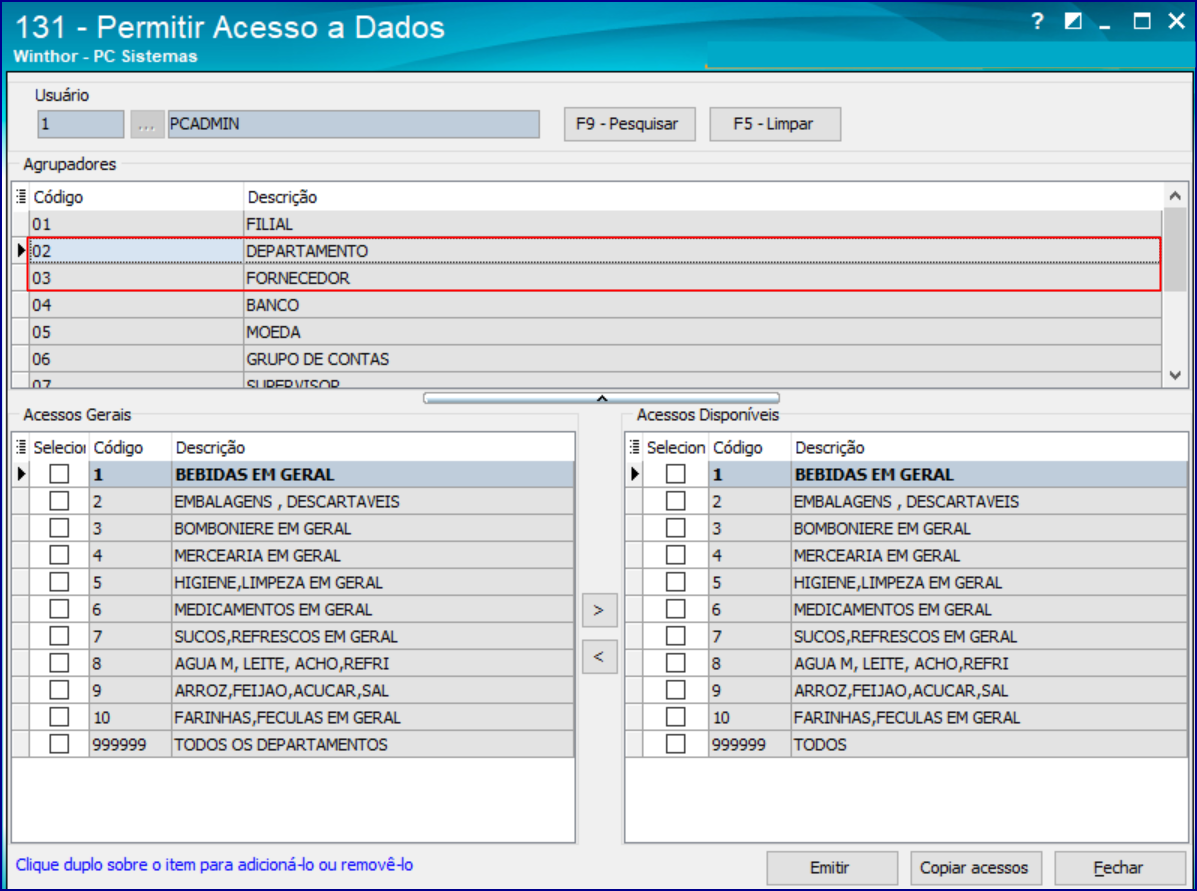This screenshot has width=1197, height=891.
Task: Select EMBALAGENS , DESCARTAVEIS in Acessos Disponíveis
Action: tap(907, 501)
